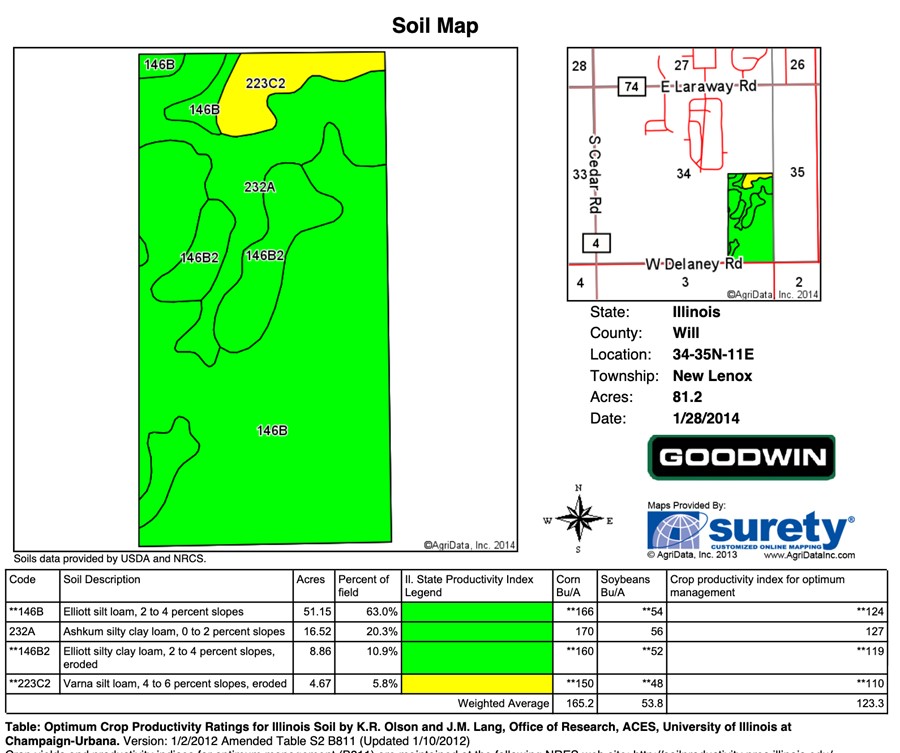Click section number 35 on the location map
Viewport: 900px width, 753px height.
point(797,172)
